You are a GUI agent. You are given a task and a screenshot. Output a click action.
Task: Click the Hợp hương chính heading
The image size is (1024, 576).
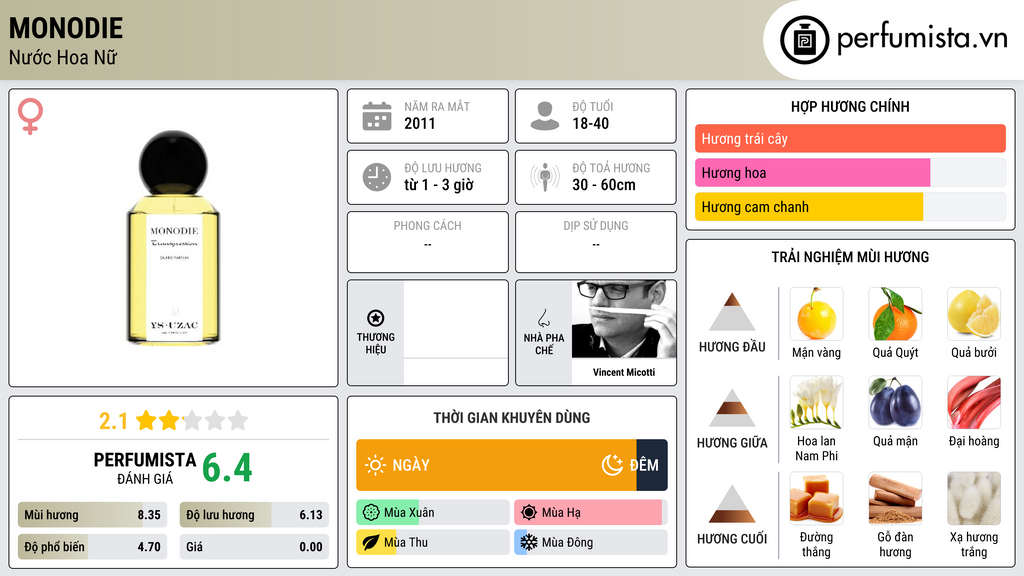tap(850, 106)
